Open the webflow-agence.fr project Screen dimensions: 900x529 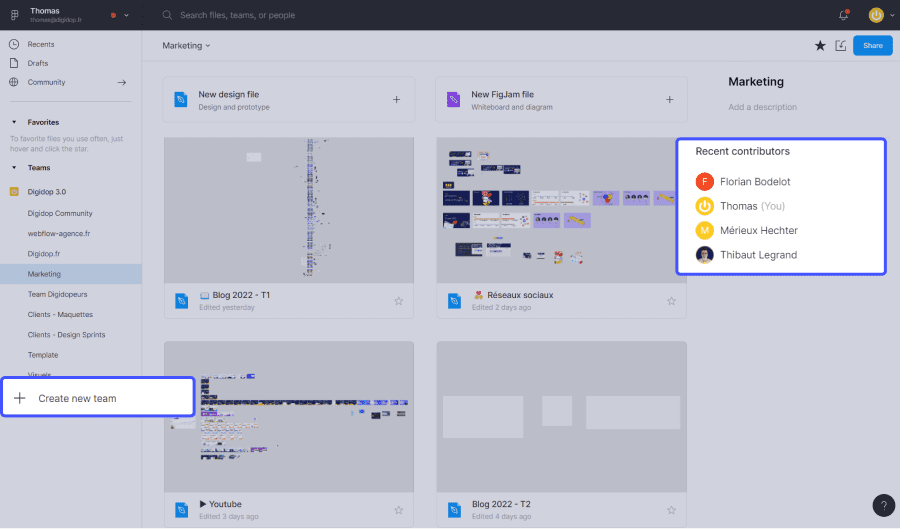pos(59,234)
